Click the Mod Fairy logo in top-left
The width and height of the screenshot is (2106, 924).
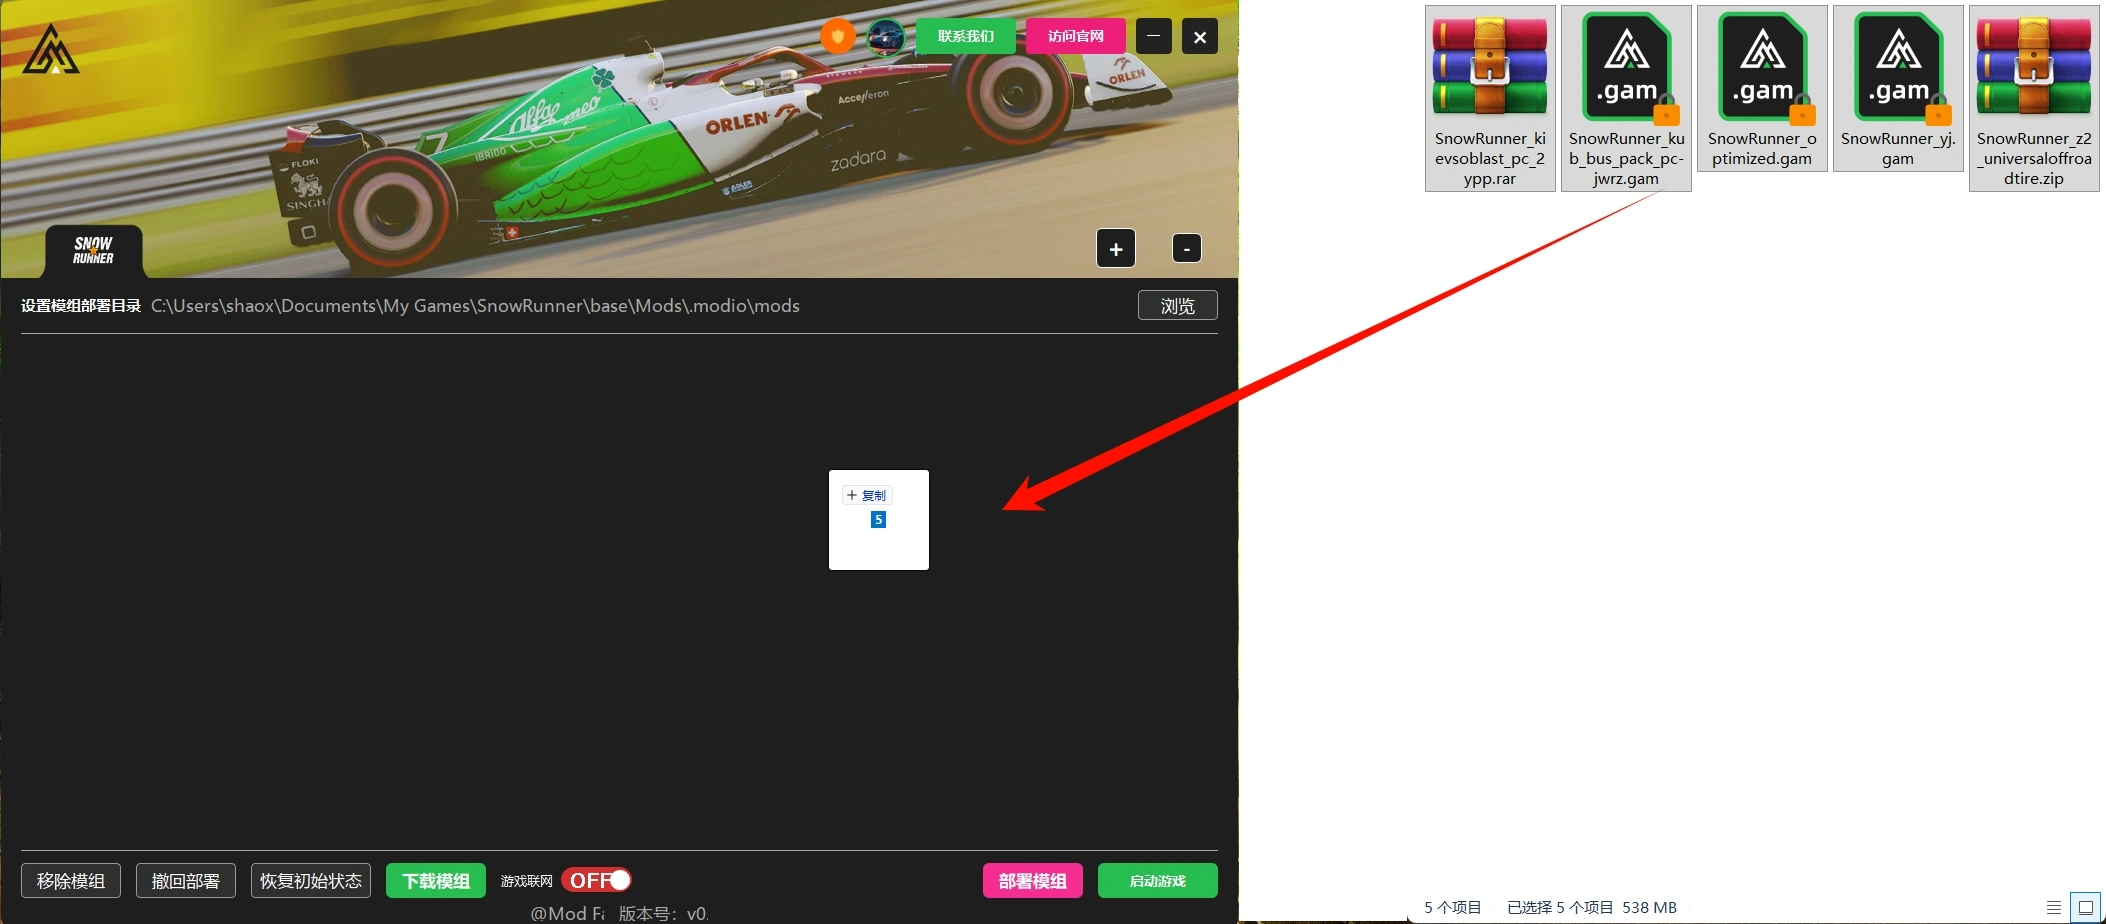(51, 50)
